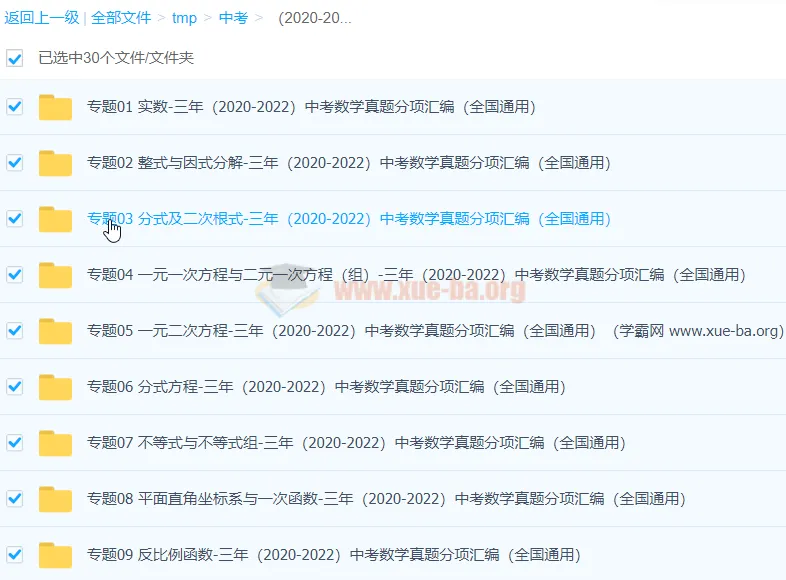Toggle the select-all checkbox for 30 files
Viewport: 786px width, 580px height.
click(15, 58)
